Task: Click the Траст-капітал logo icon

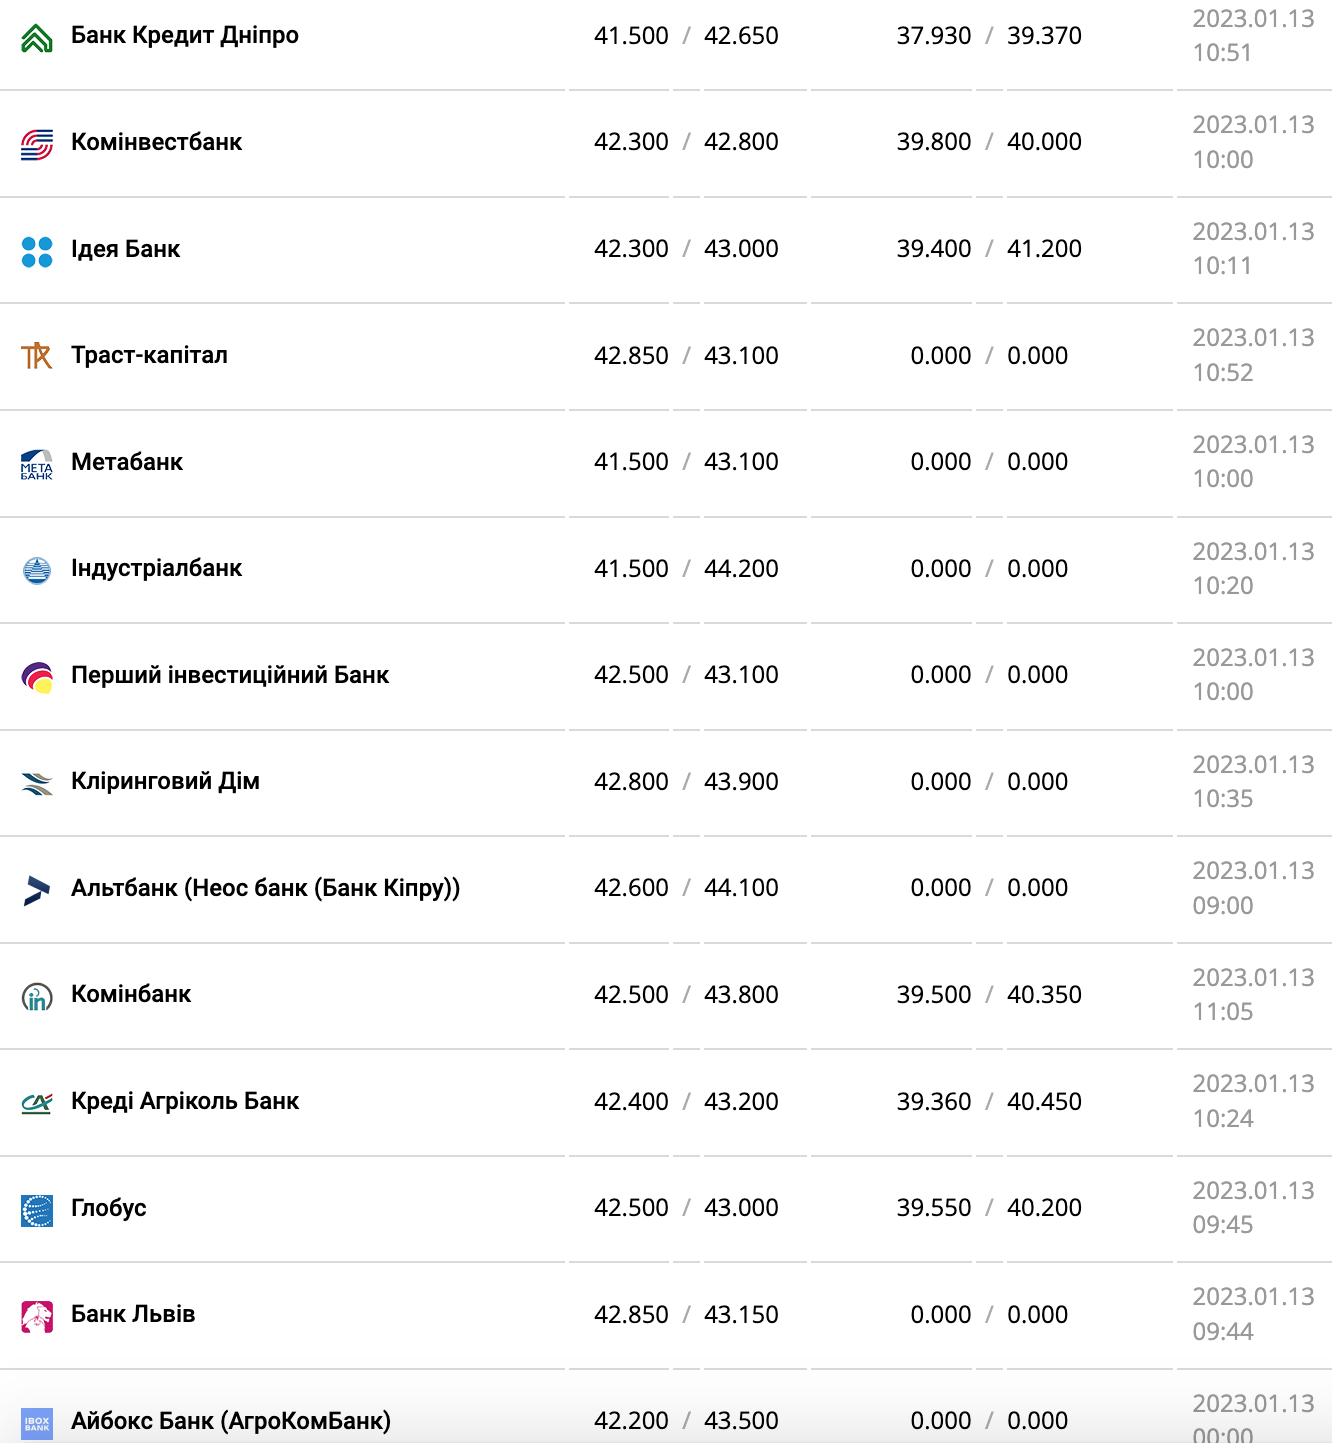Action: [37, 356]
